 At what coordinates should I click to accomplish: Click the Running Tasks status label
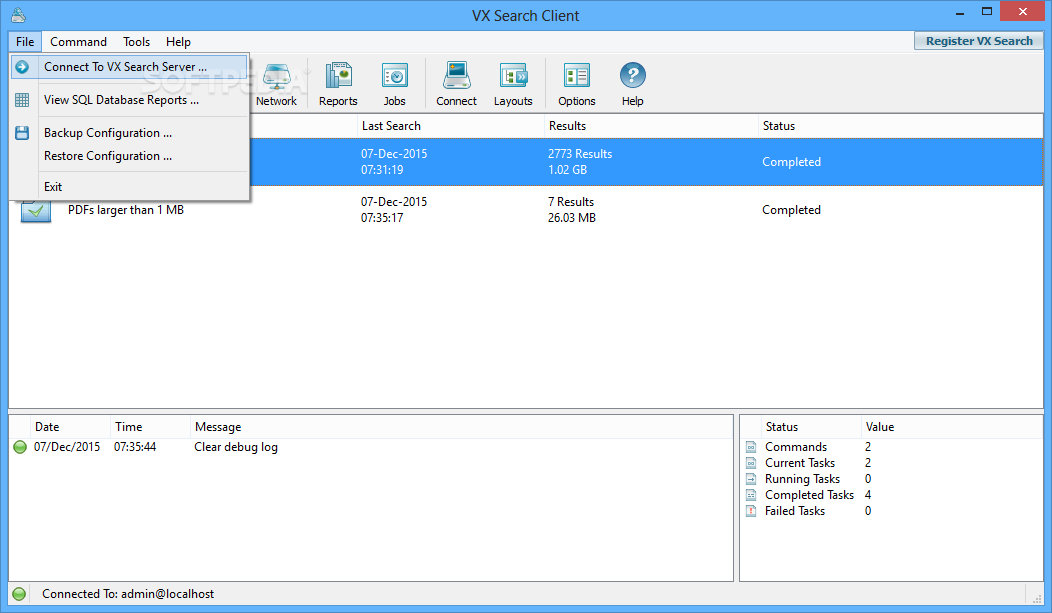(x=802, y=479)
